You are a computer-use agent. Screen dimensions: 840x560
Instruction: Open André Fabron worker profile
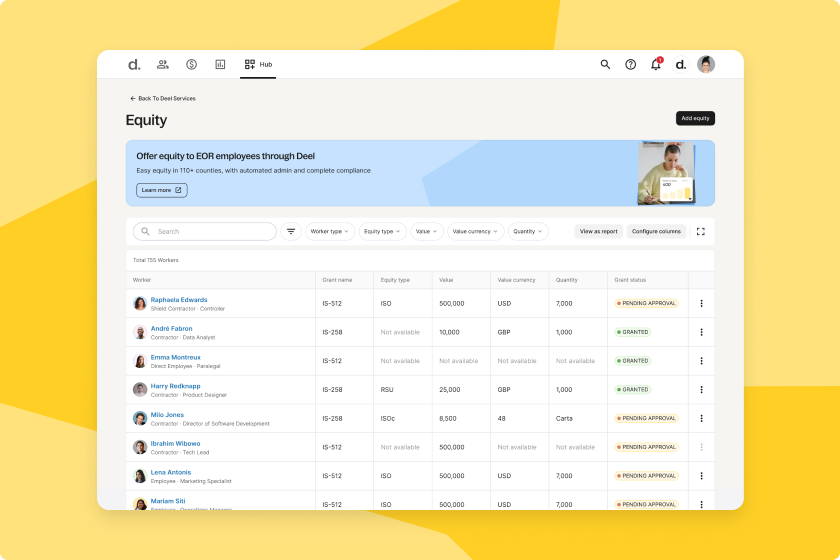pyautogui.click(x=171, y=328)
